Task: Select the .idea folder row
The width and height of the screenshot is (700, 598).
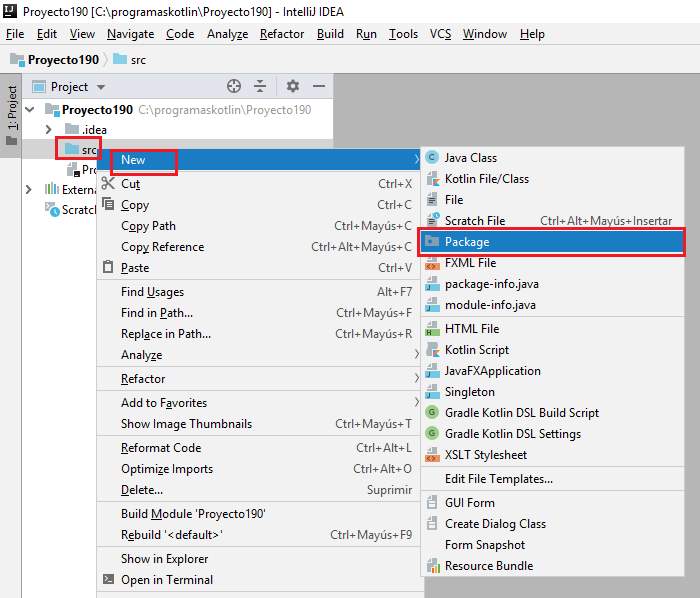Action: click(x=177, y=129)
